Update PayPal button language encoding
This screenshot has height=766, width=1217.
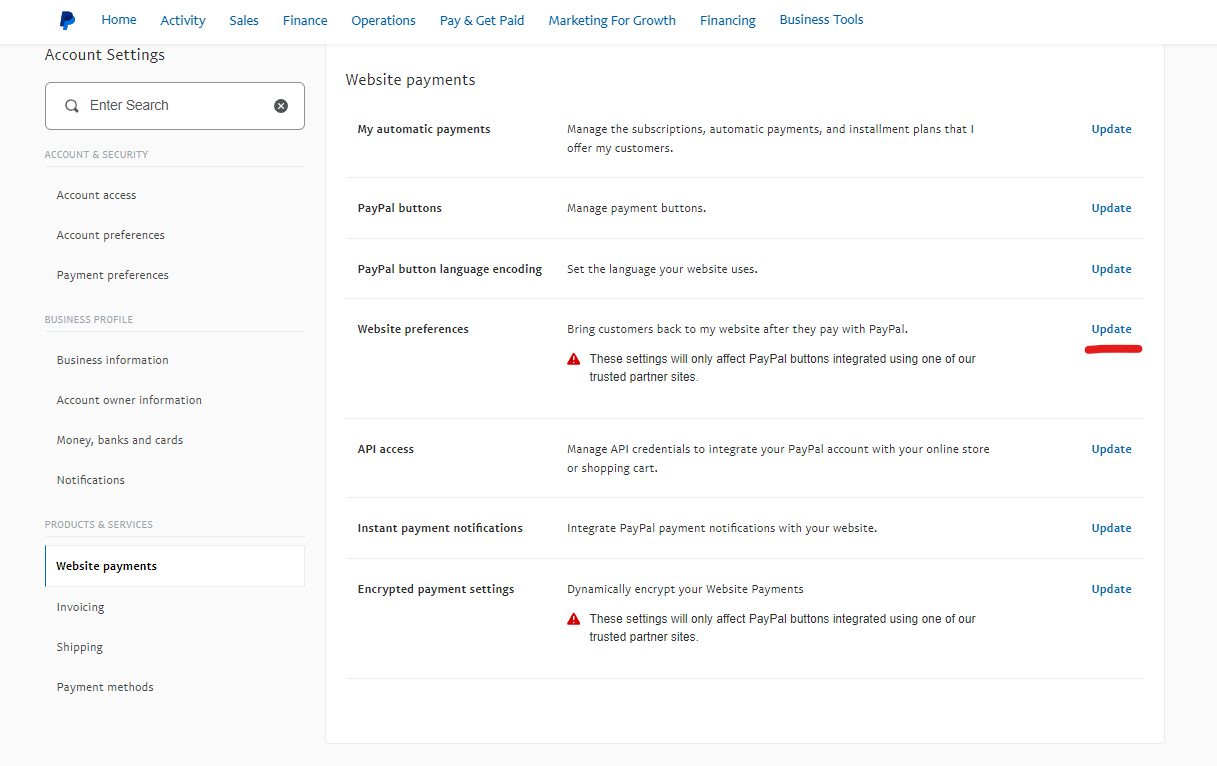pyautogui.click(x=1111, y=269)
